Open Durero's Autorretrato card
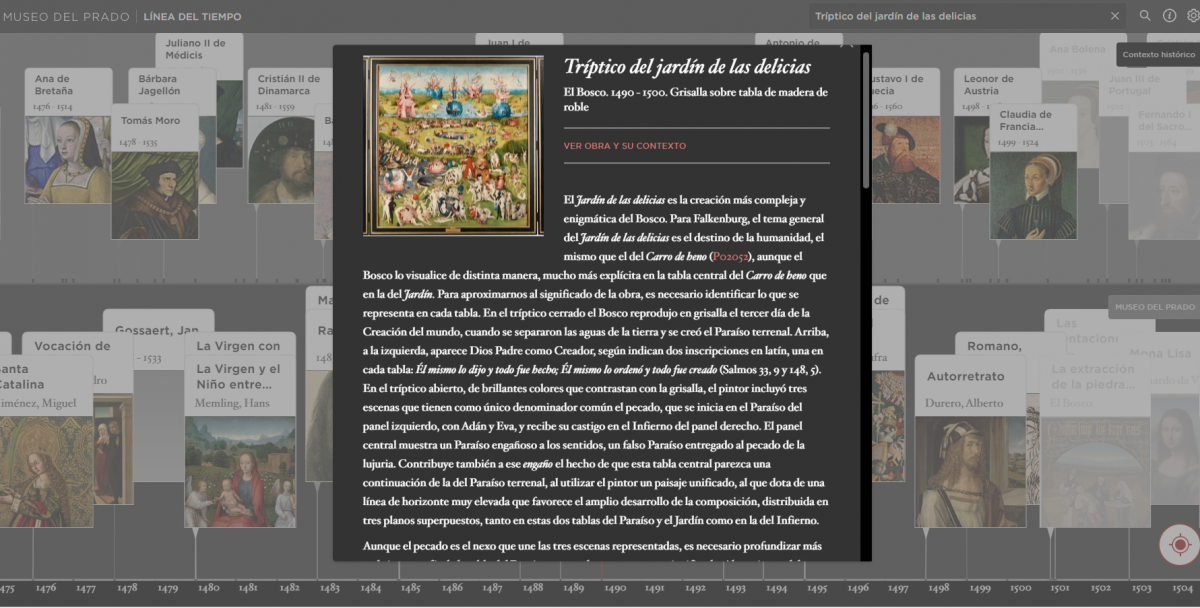 (970, 440)
